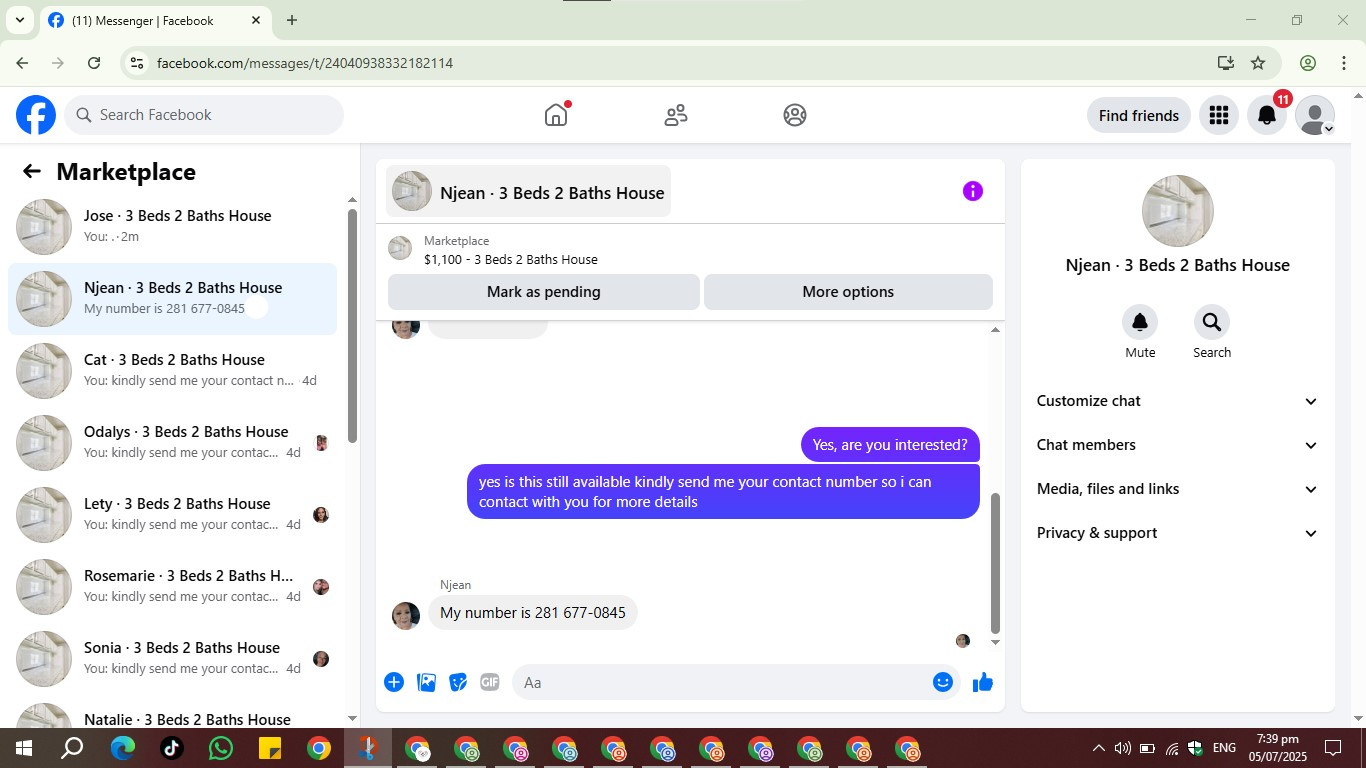This screenshot has width=1366, height=768.
Task: Expand the Customize chat section
Action: coord(1177,401)
